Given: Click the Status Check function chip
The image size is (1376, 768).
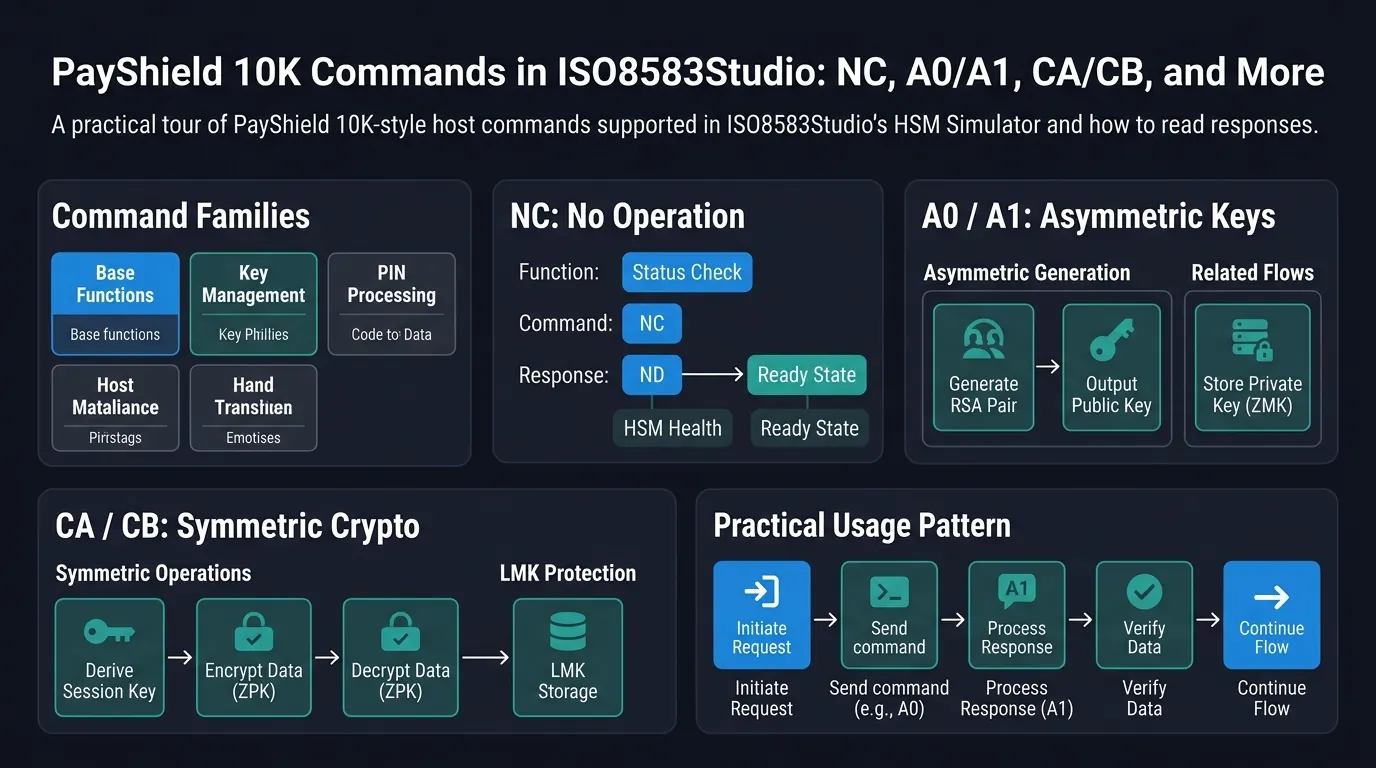Looking at the screenshot, I should pos(687,272).
